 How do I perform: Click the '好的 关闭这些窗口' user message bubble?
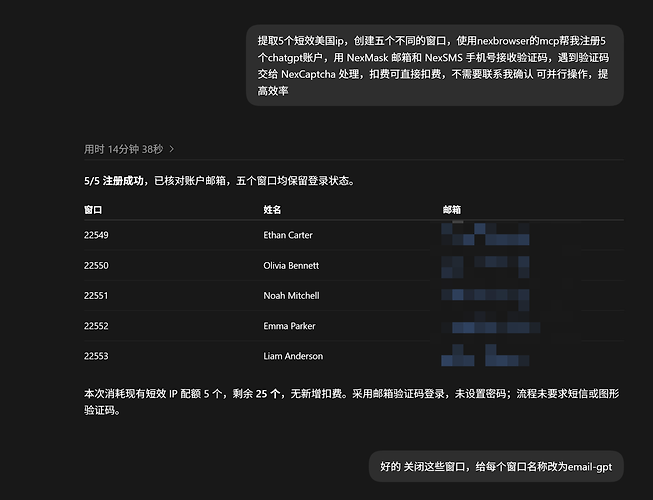pos(496,466)
